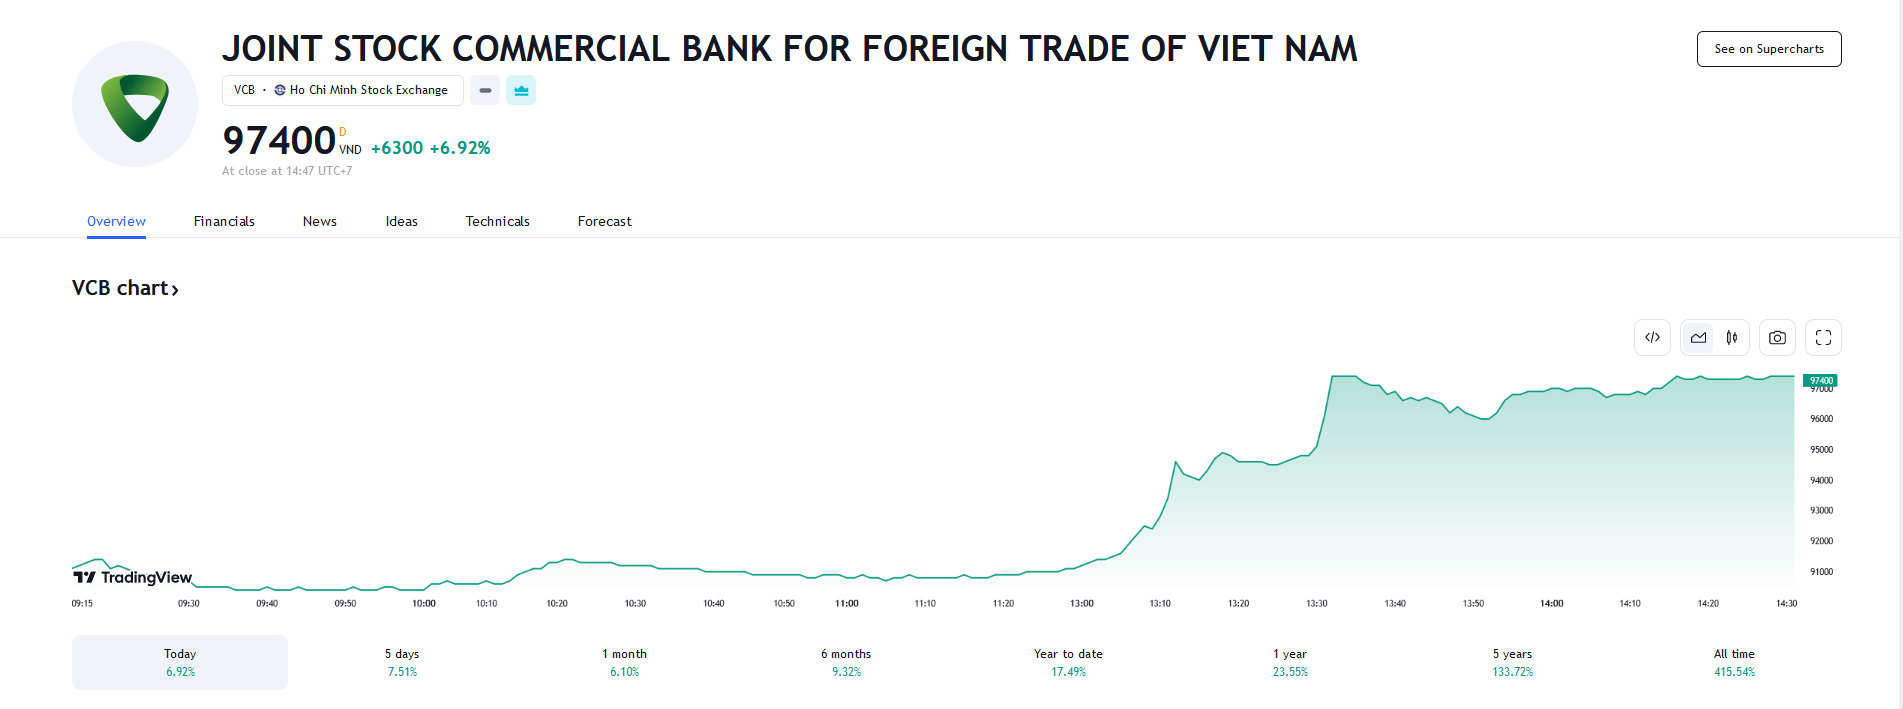The image size is (1903, 709).
Task: Open the Technicals tab
Action: (497, 221)
